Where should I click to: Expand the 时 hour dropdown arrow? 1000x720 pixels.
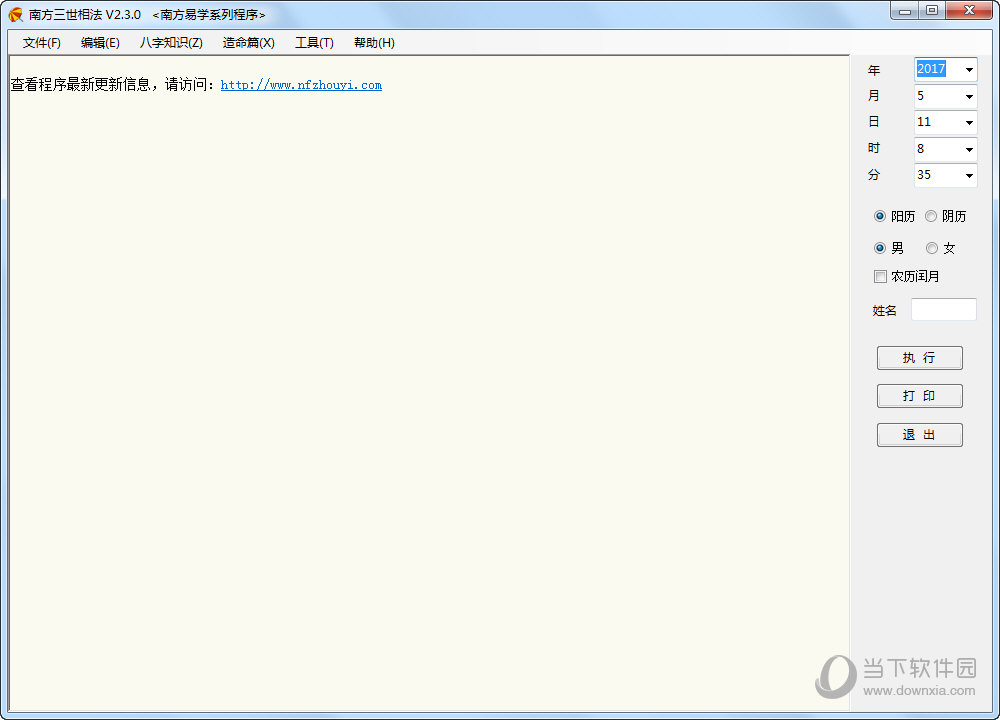coord(969,149)
